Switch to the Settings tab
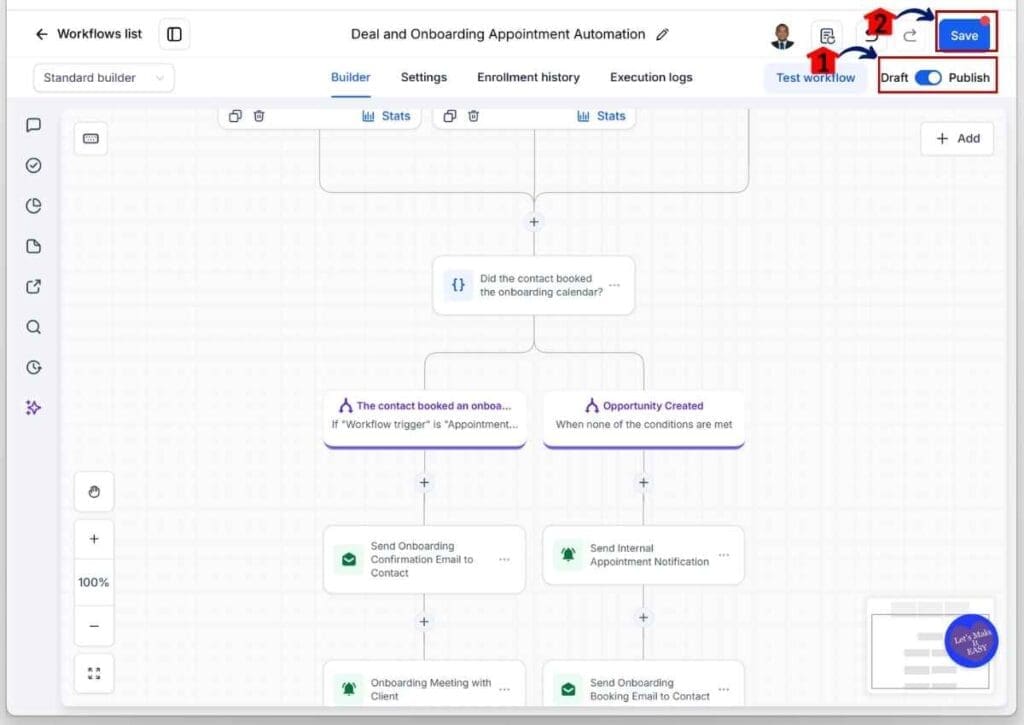The height and width of the screenshot is (725, 1024). (424, 77)
